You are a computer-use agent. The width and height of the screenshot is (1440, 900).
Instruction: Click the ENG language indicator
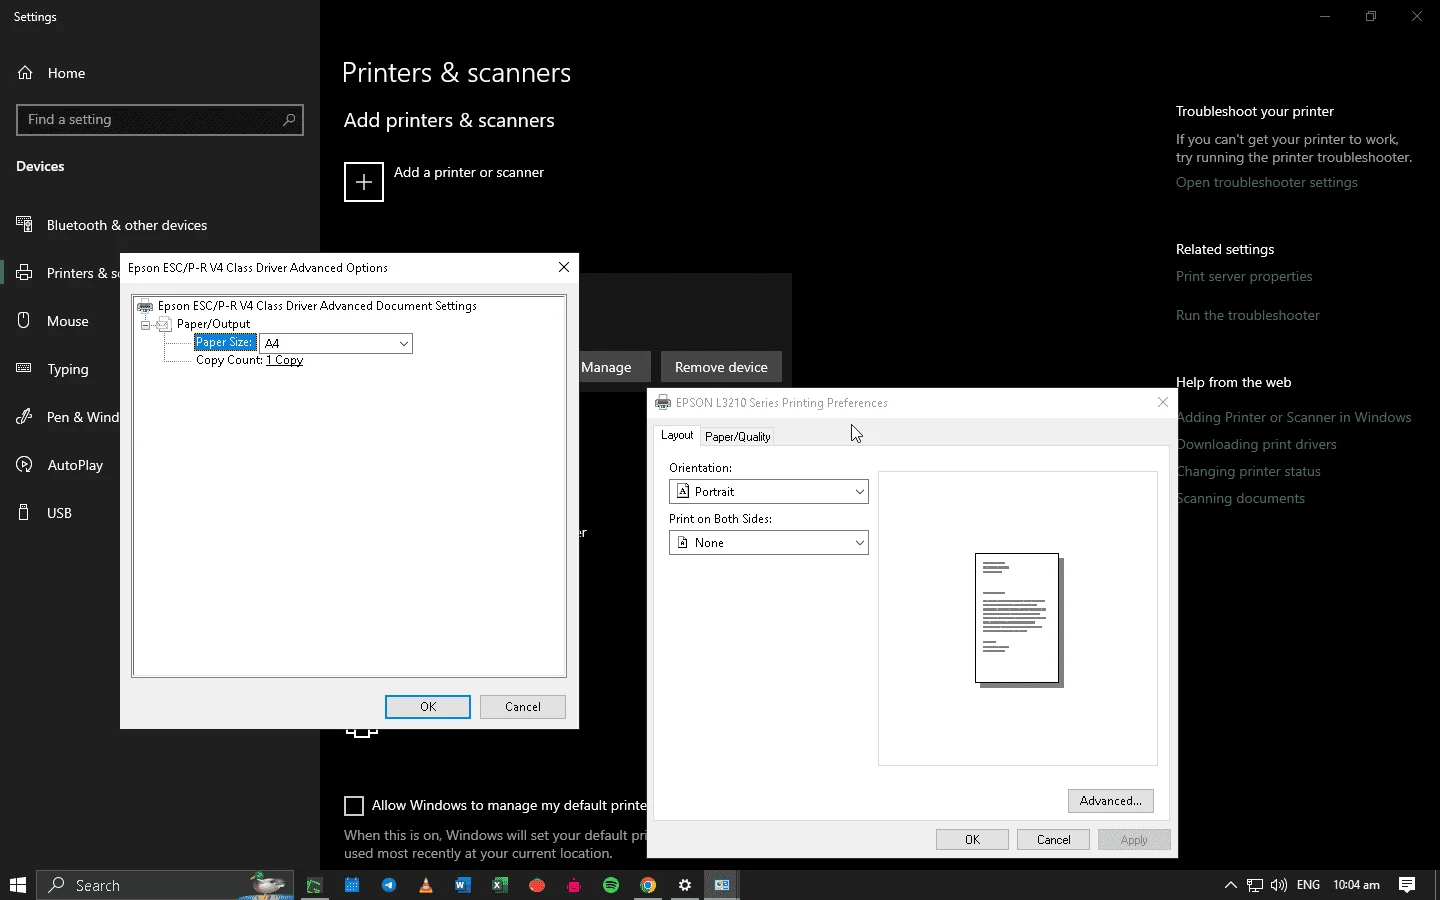[x=1308, y=885]
